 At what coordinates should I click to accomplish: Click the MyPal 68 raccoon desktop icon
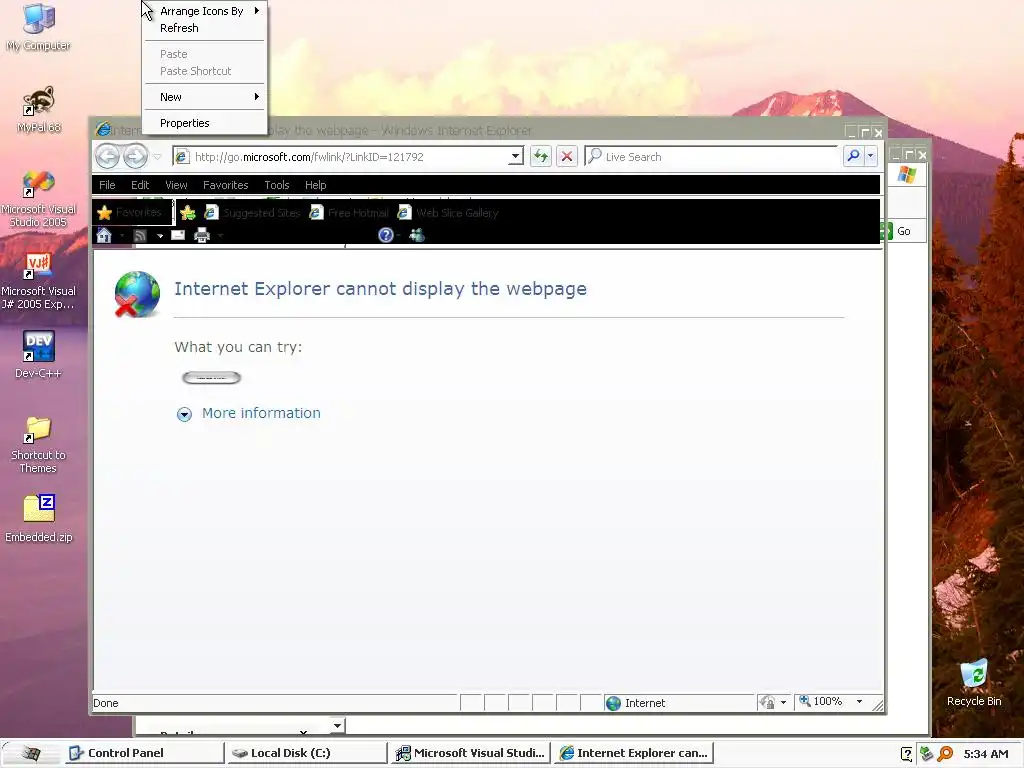tap(39, 110)
